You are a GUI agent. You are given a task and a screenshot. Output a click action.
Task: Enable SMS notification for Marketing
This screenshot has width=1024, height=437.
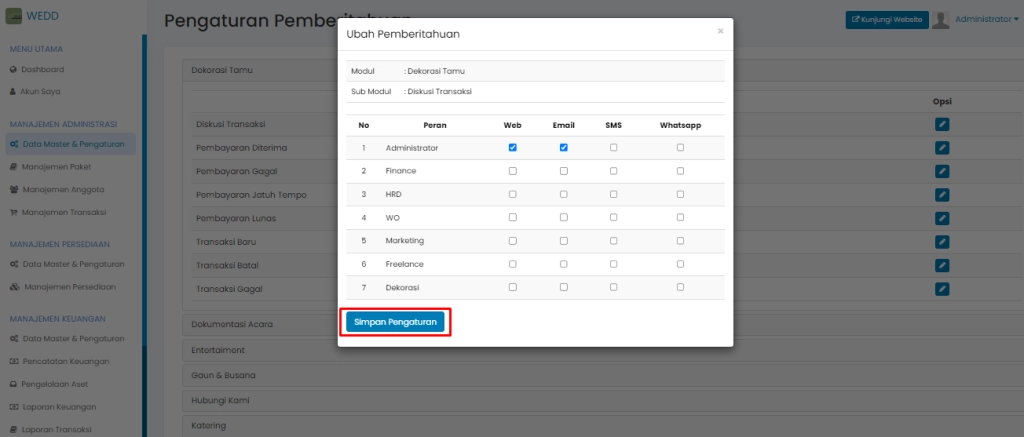613,241
